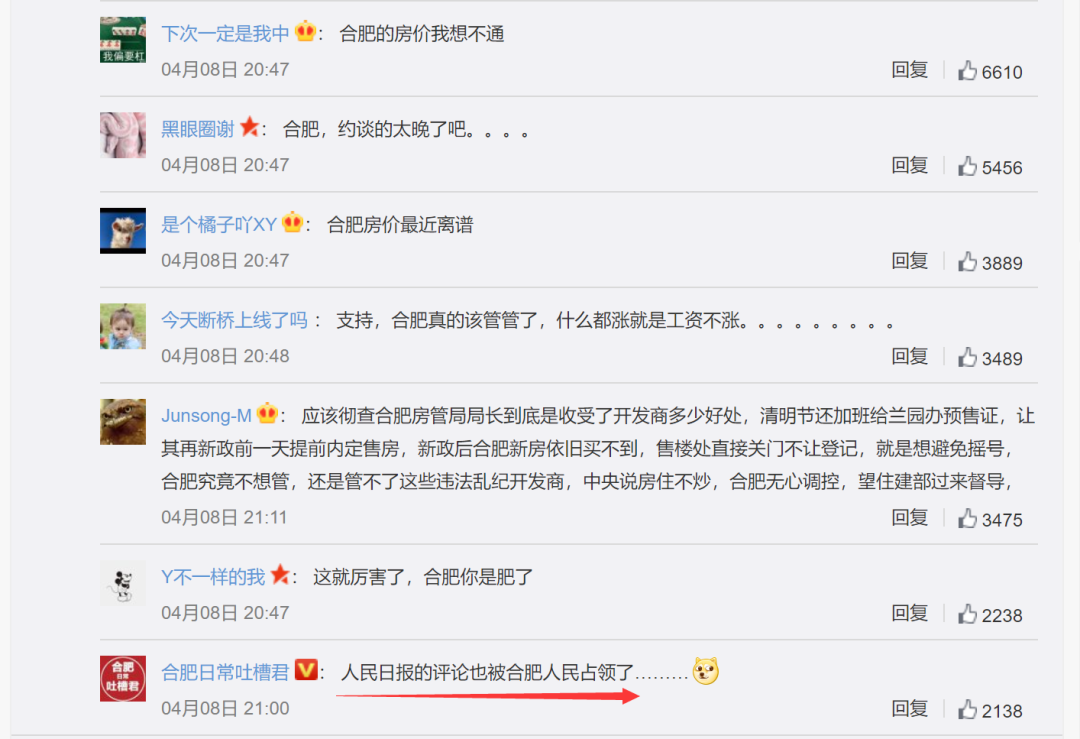This screenshot has width=1080, height=739.
Task: Open 下次一定是我中 user profile link
Action: click(x=225, y=33)
